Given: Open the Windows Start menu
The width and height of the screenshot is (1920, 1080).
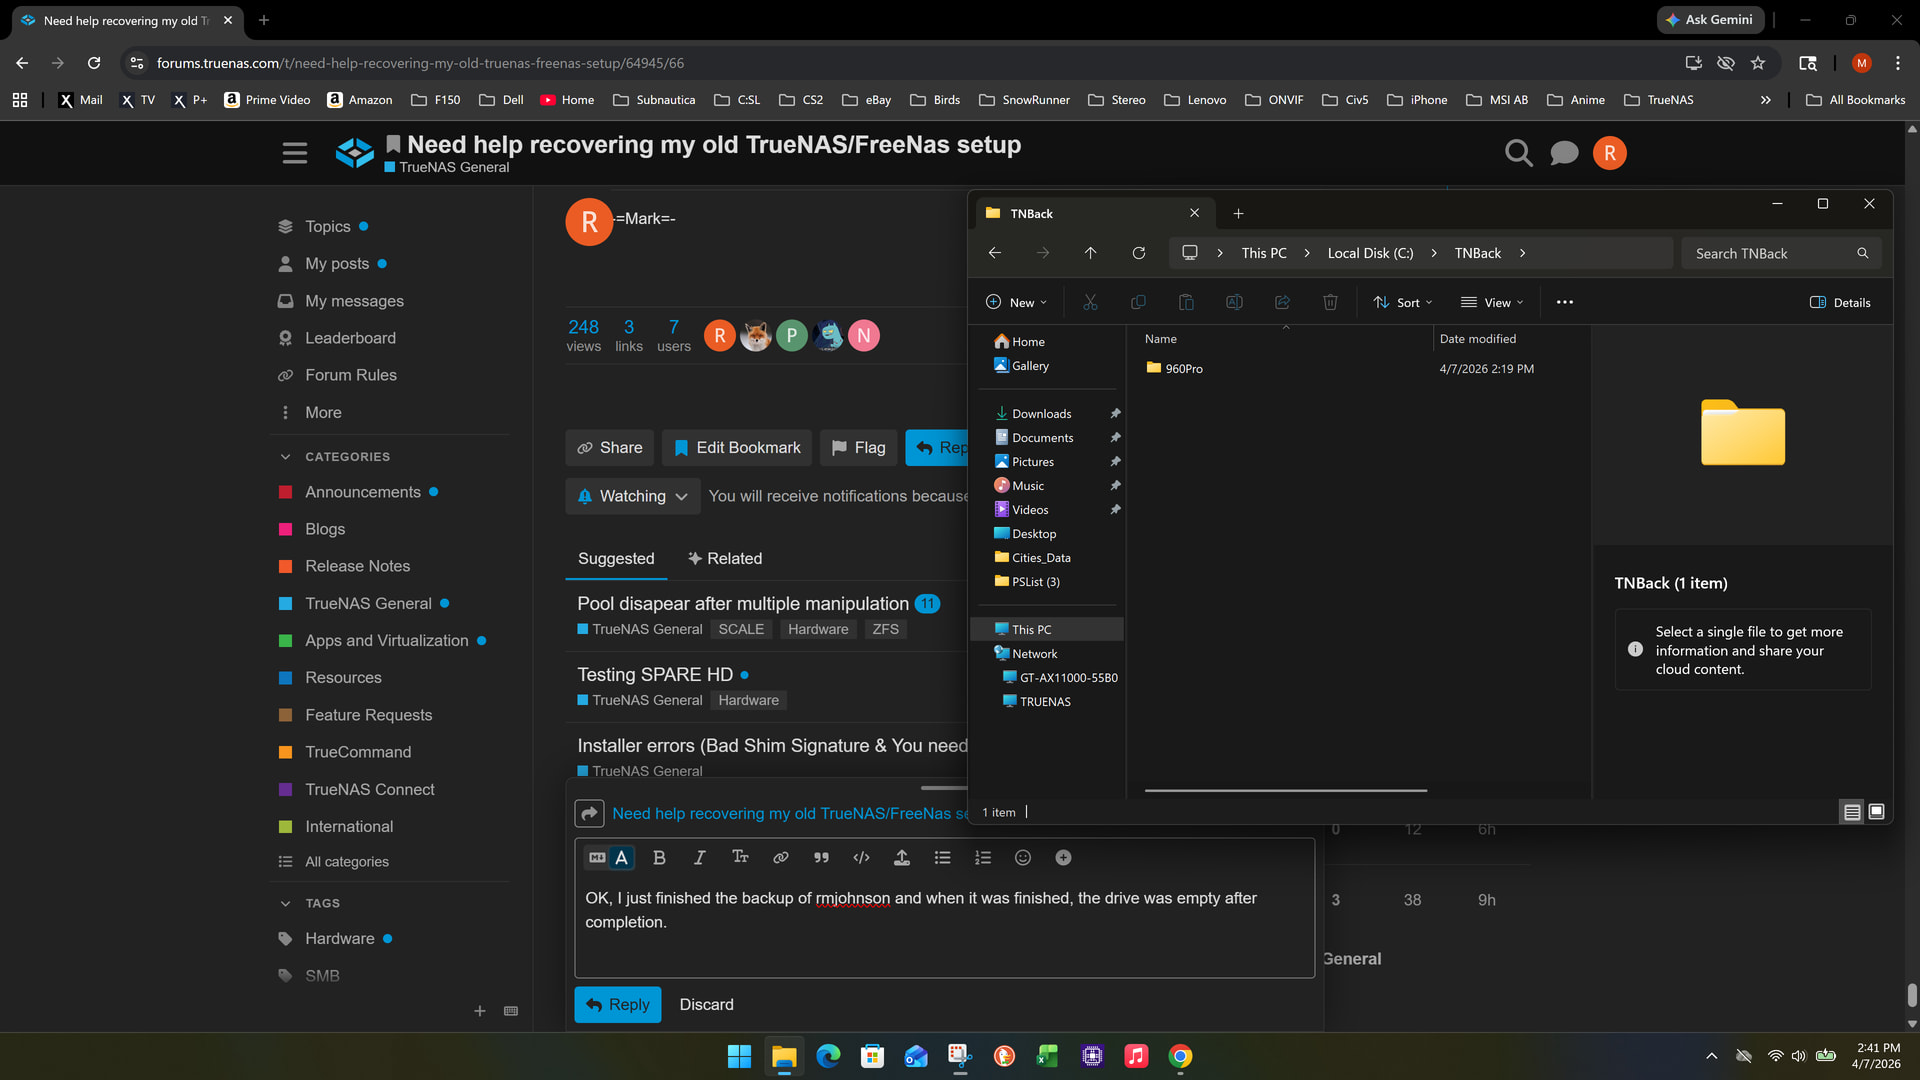Looking at the screenshot, I should 739,1056.
